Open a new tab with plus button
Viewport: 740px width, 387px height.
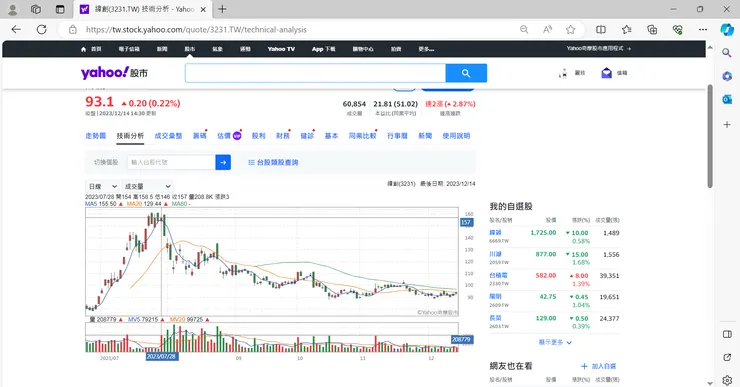[x=222, y=9]
